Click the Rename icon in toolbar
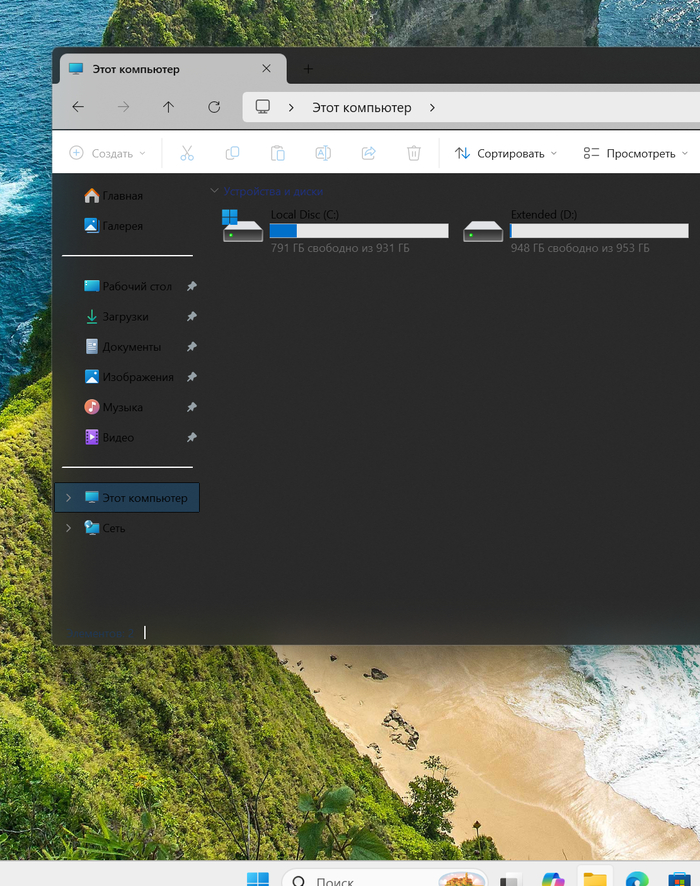Screen dimensions: 700x886 pos(323,153)
